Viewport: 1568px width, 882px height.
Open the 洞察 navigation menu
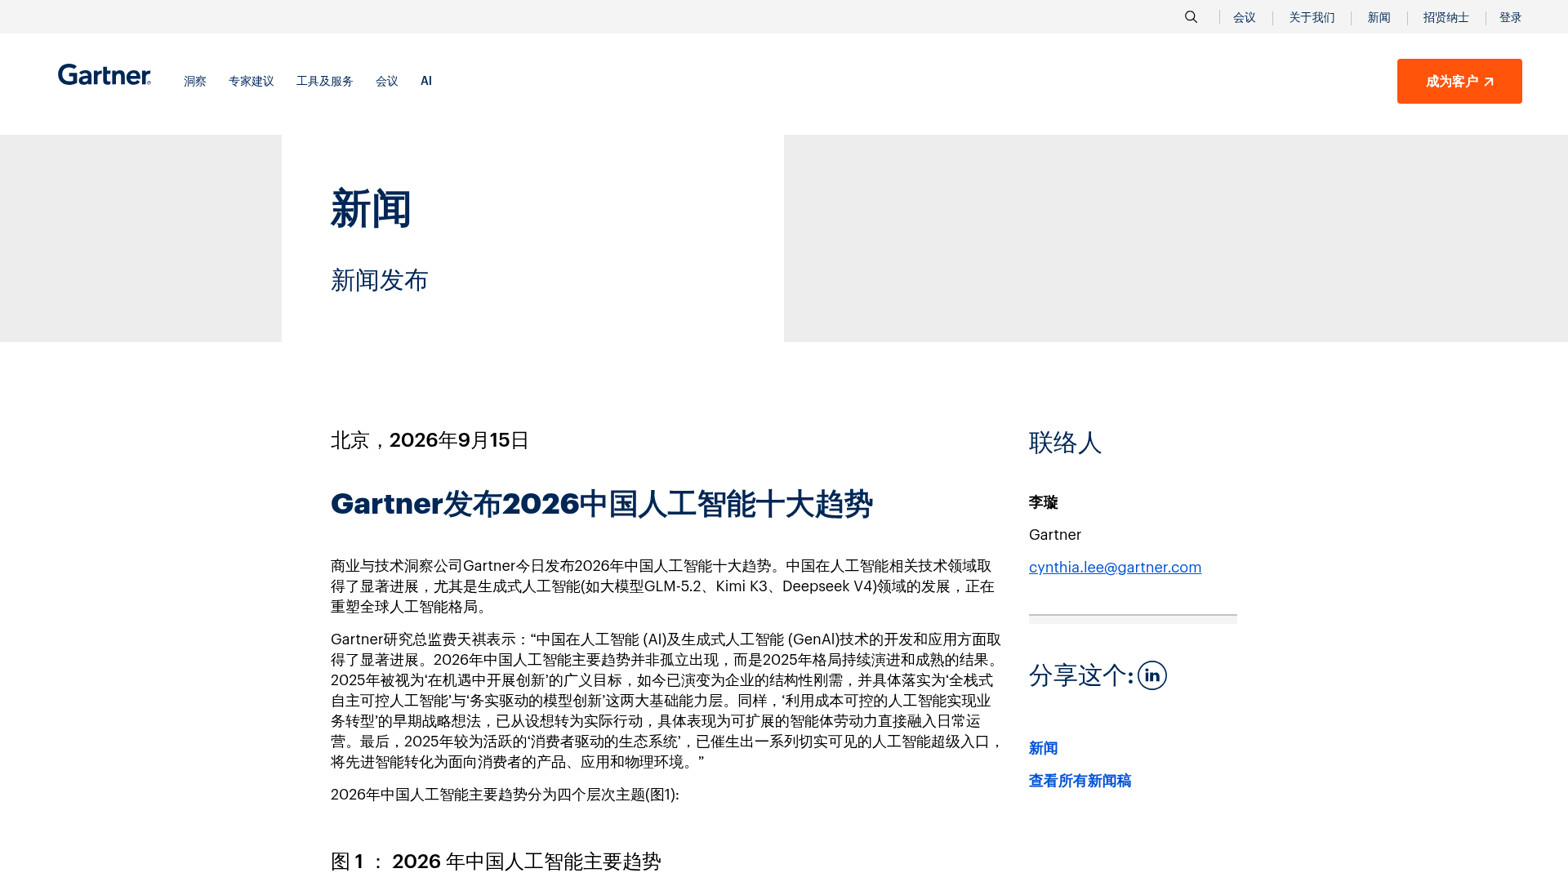coord(195,81)
